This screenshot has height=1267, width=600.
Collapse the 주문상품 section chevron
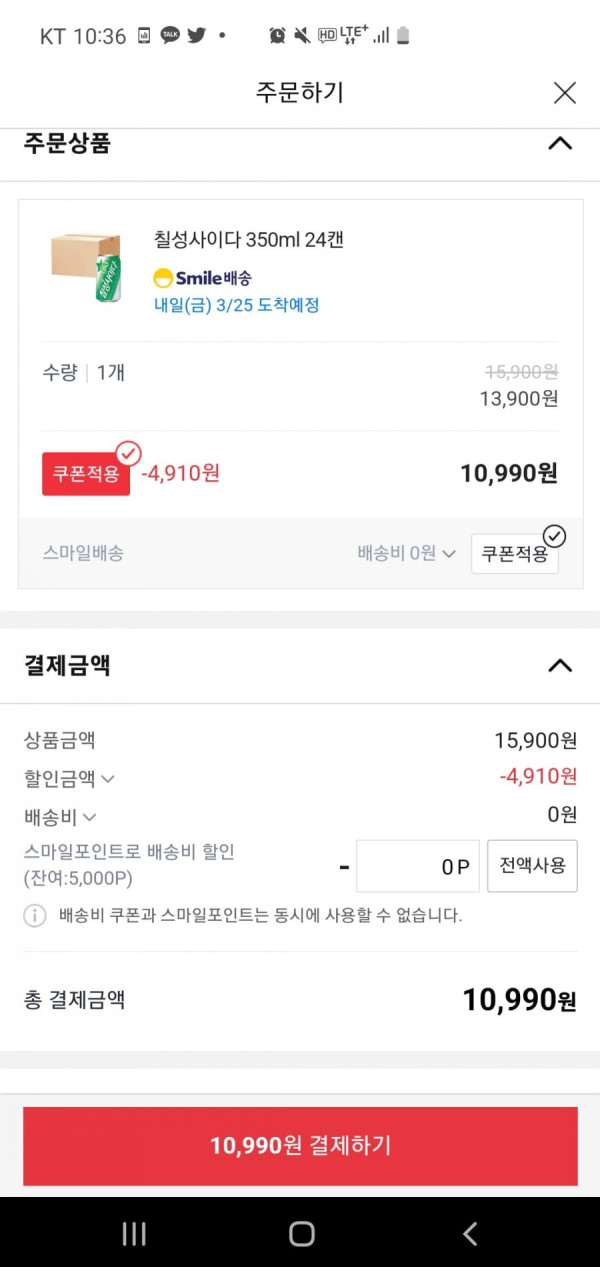560,143
